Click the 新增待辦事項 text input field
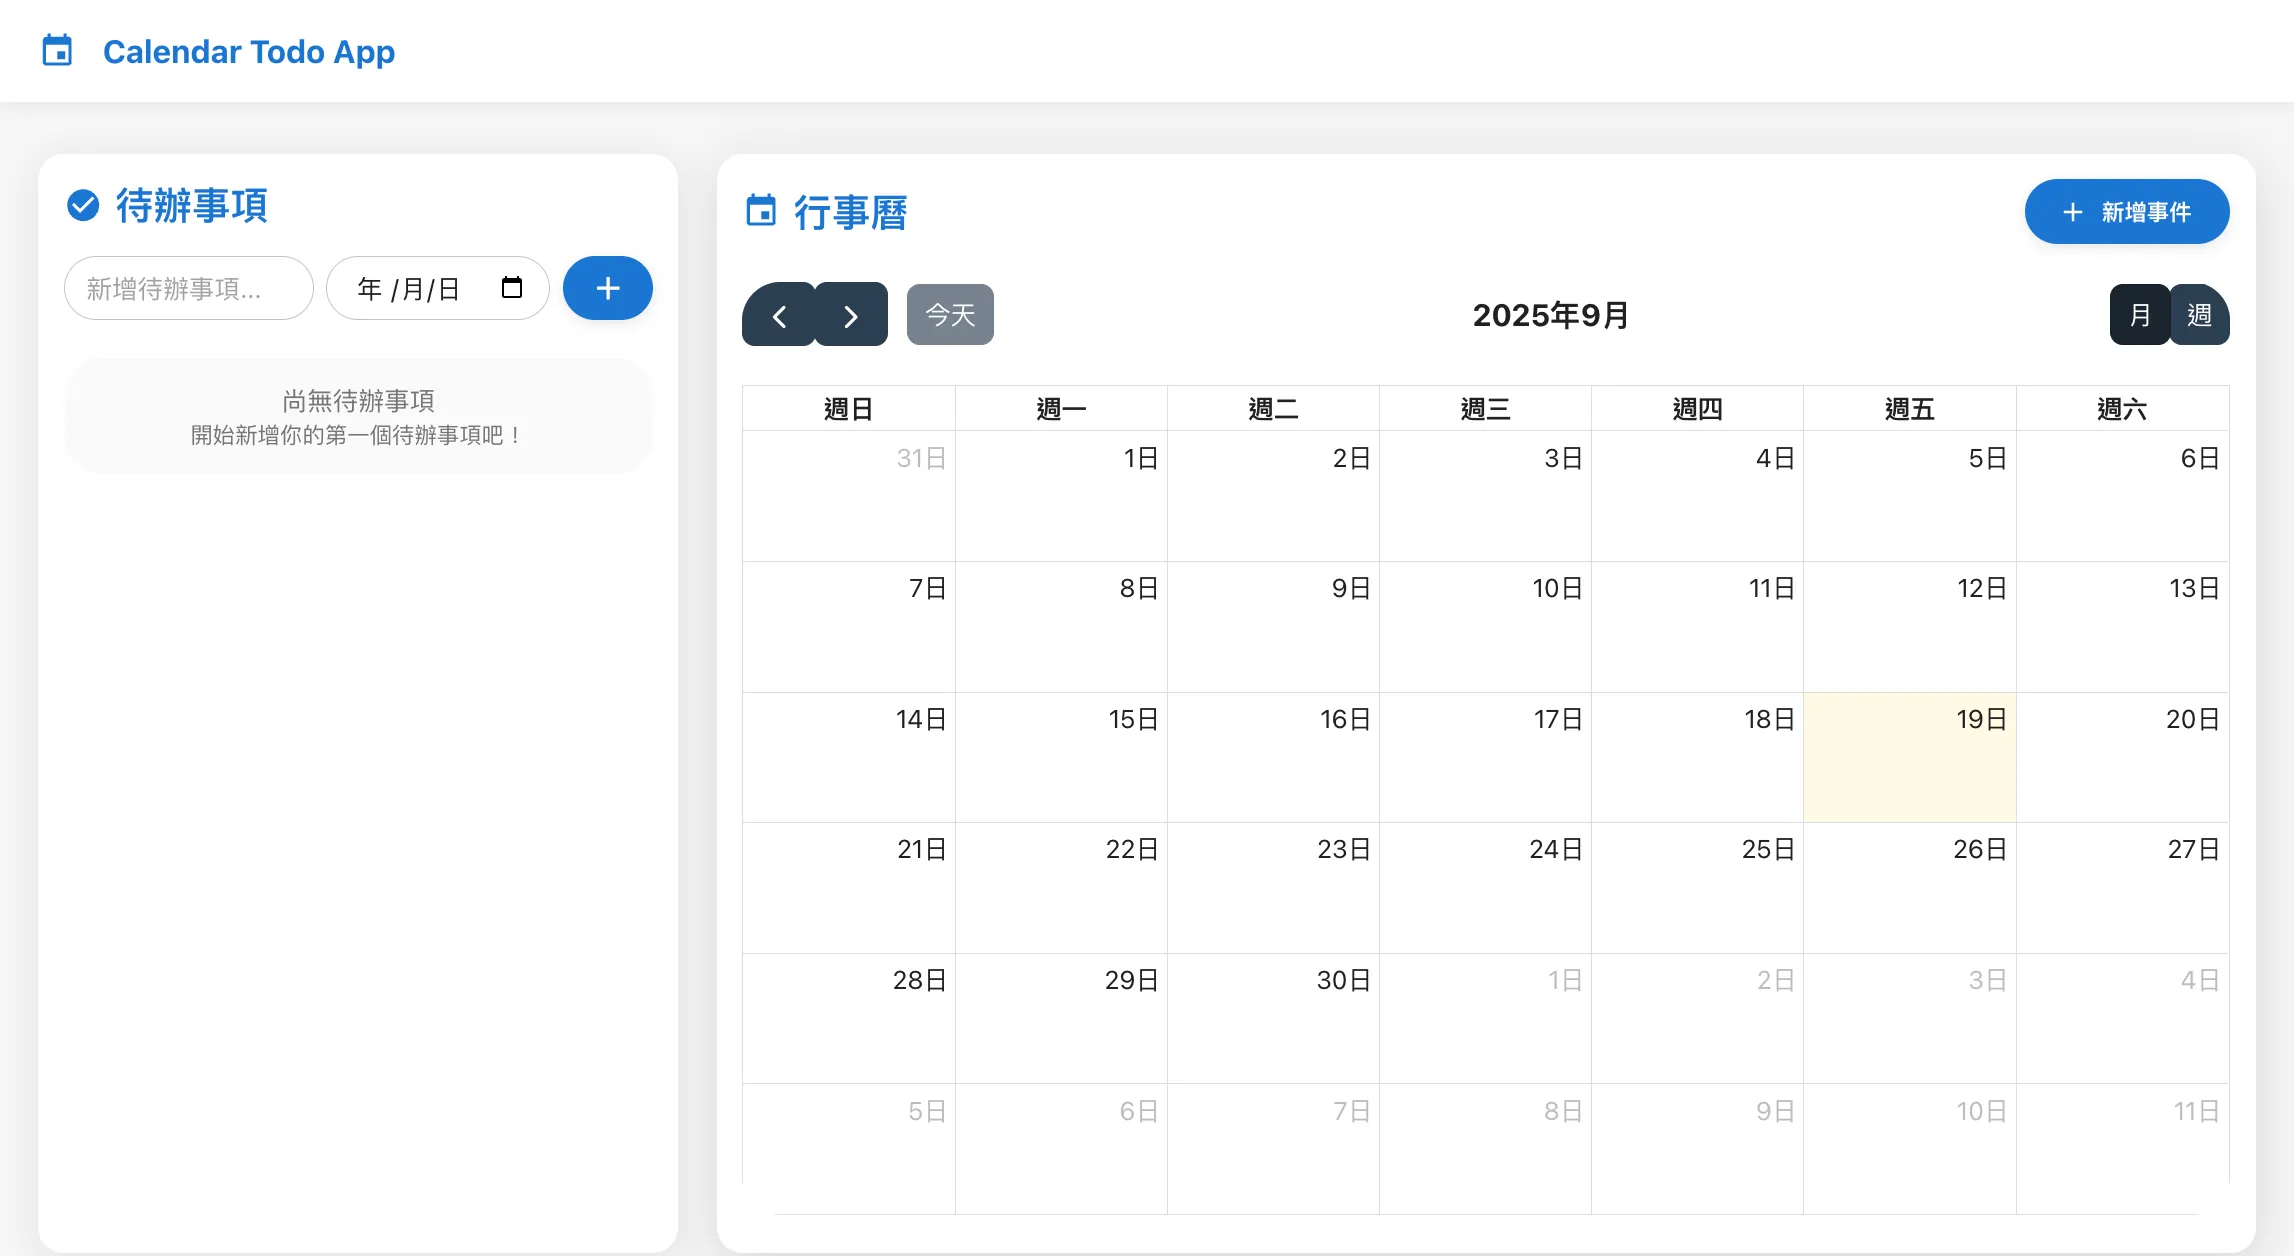This screenshot has height=1256, width=2294. point(188,288)
